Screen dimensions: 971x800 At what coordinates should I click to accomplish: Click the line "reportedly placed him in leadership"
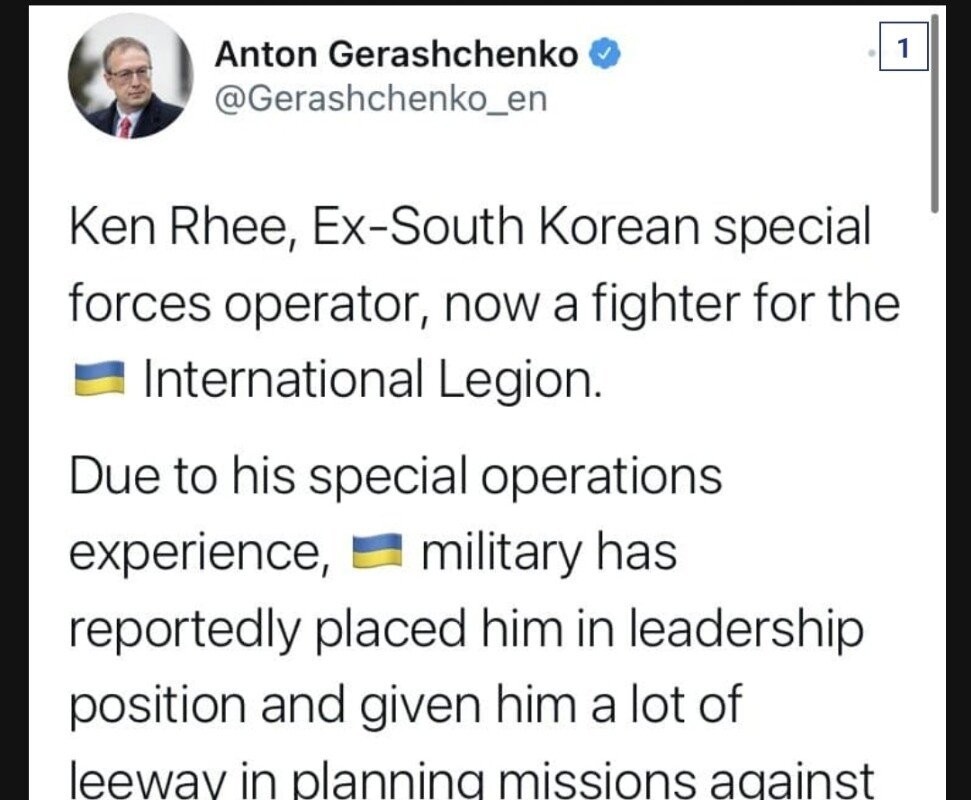(x=465, y=628)
